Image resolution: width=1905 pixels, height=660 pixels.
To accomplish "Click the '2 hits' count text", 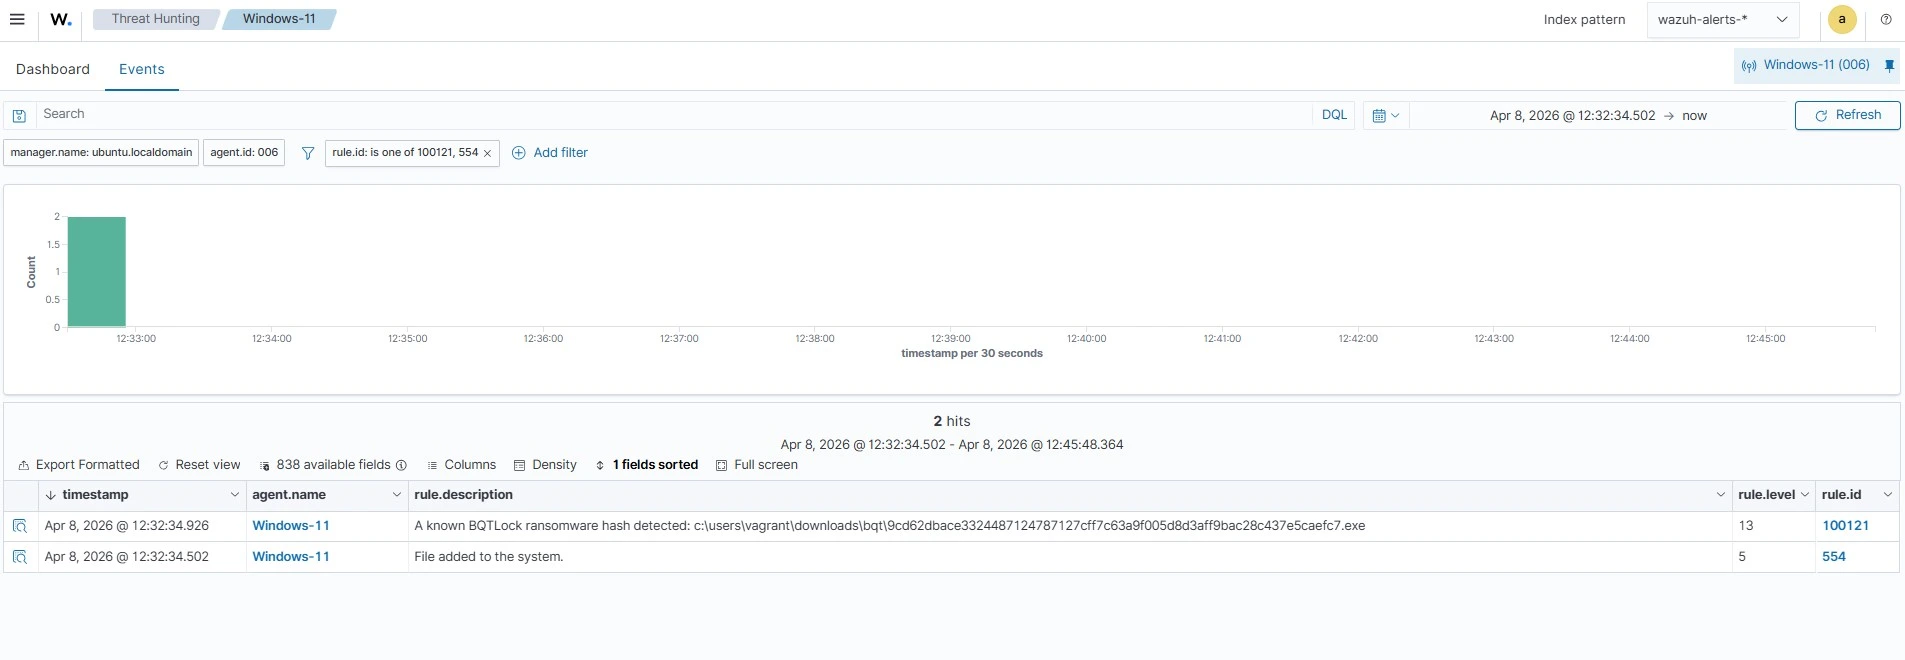I will [952, 421].
